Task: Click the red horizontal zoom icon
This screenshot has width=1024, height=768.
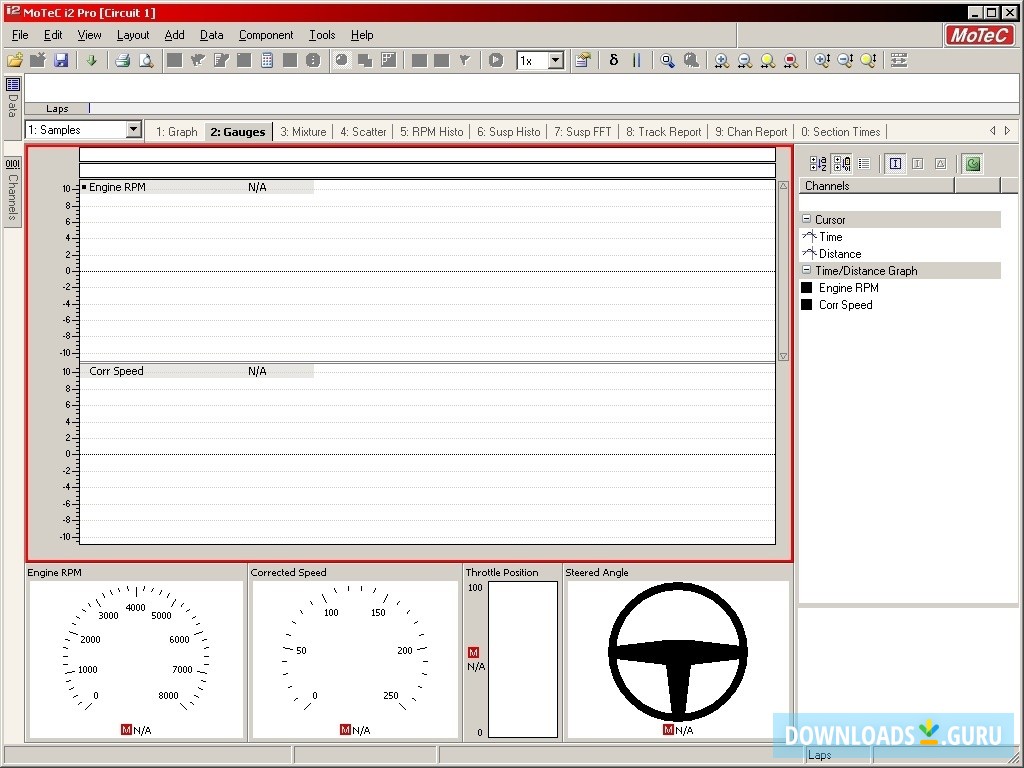Action: pos(791,60)
